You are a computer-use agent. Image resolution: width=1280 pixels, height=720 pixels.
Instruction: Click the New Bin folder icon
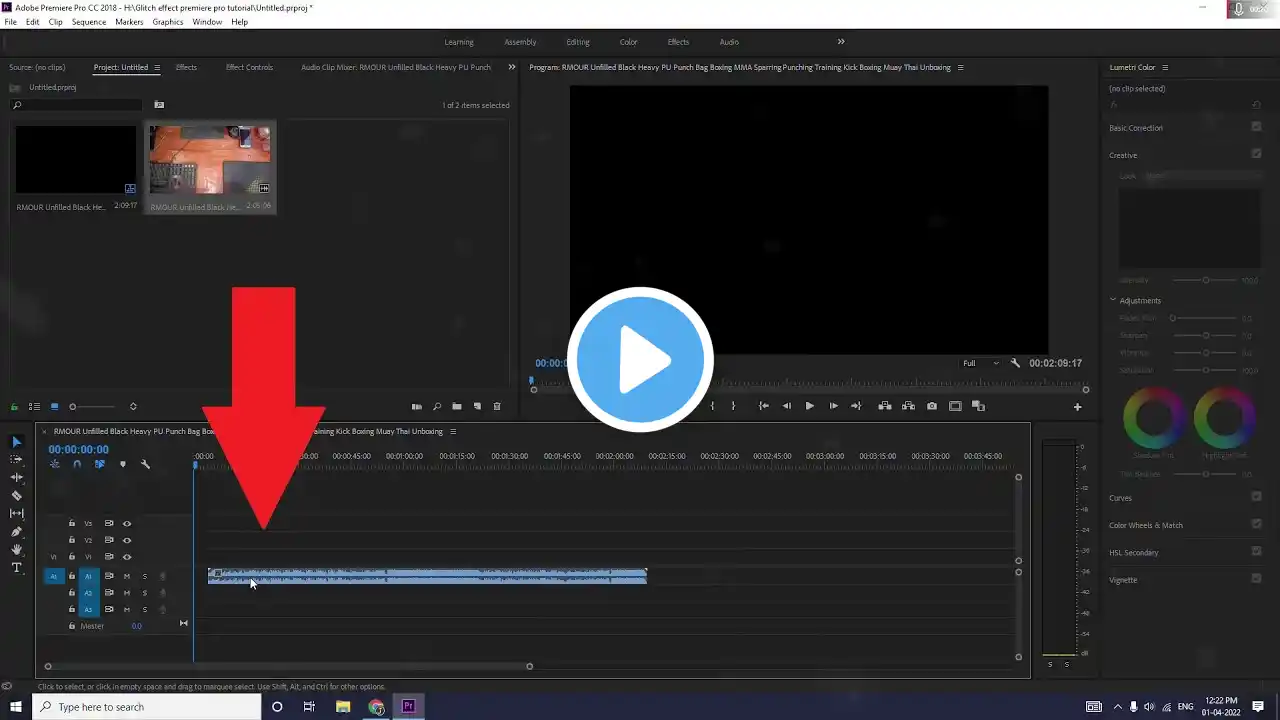(457, 407)
